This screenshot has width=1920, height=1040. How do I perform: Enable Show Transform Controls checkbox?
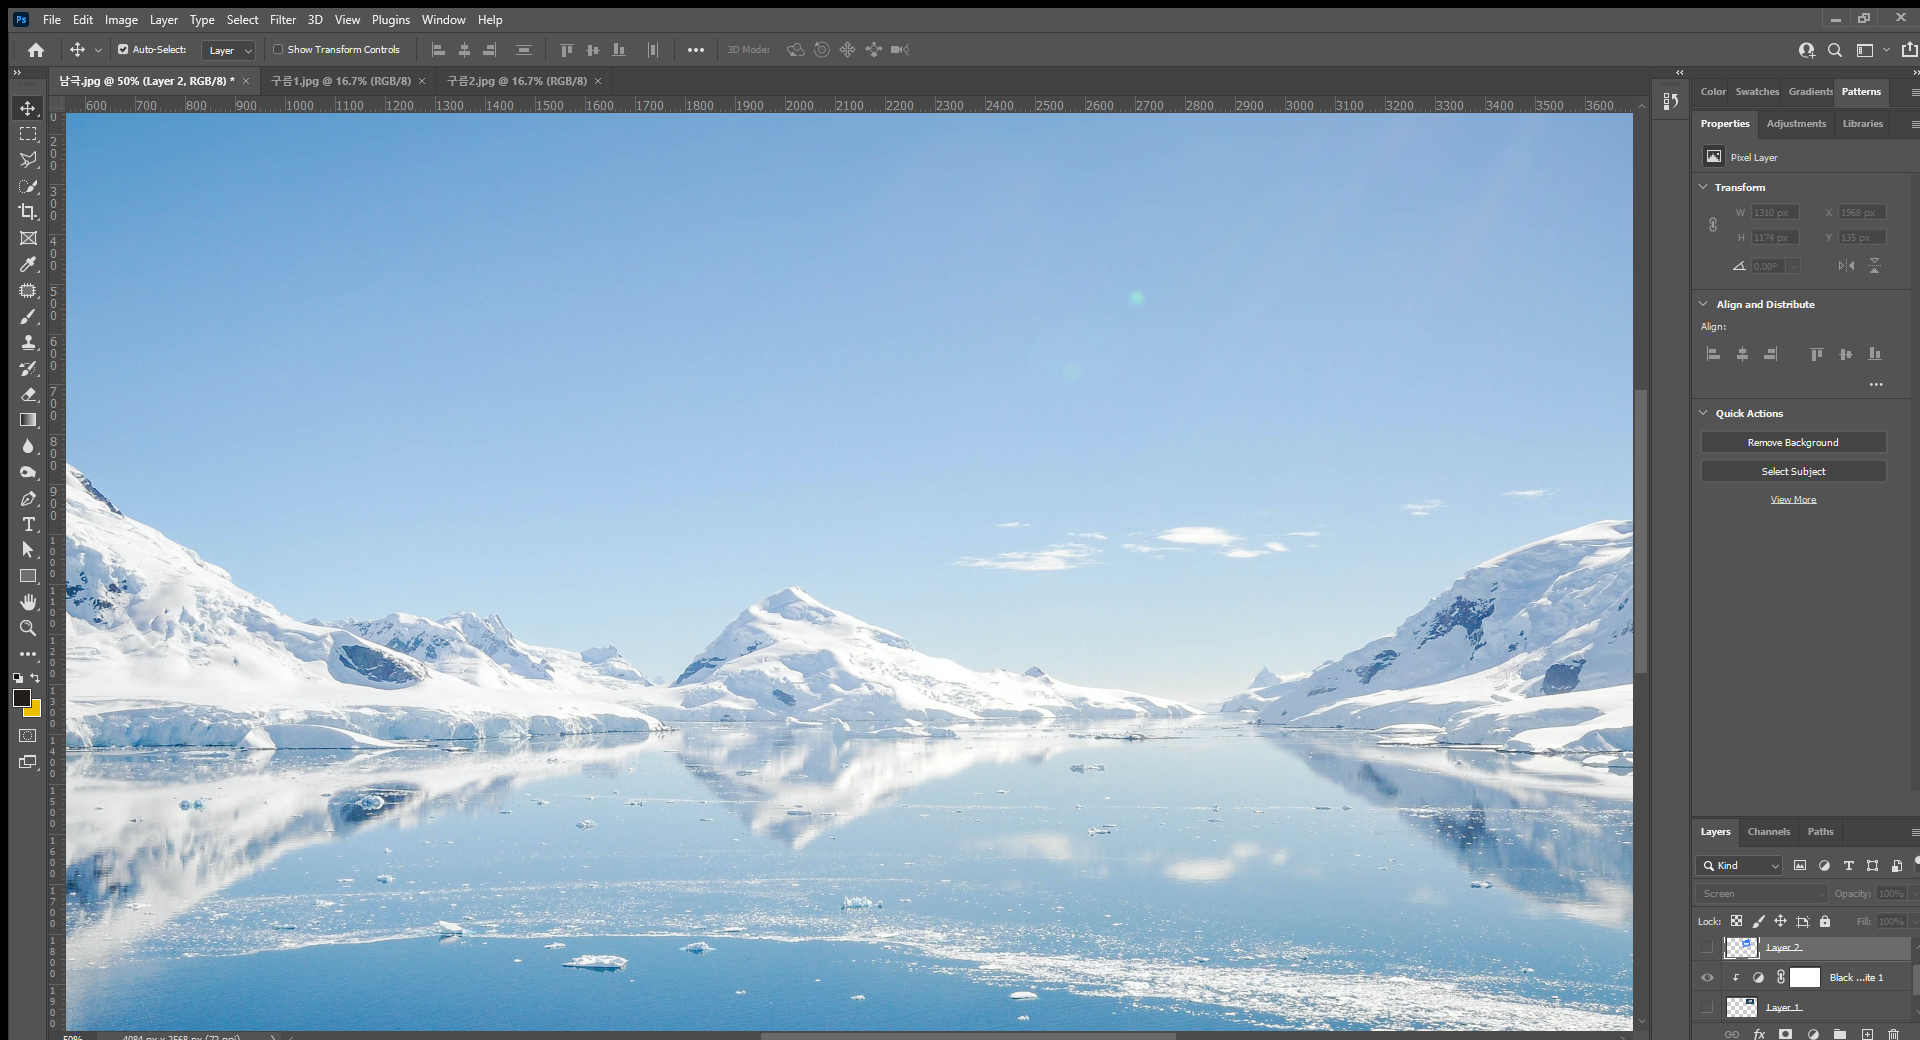pos(278,49)
